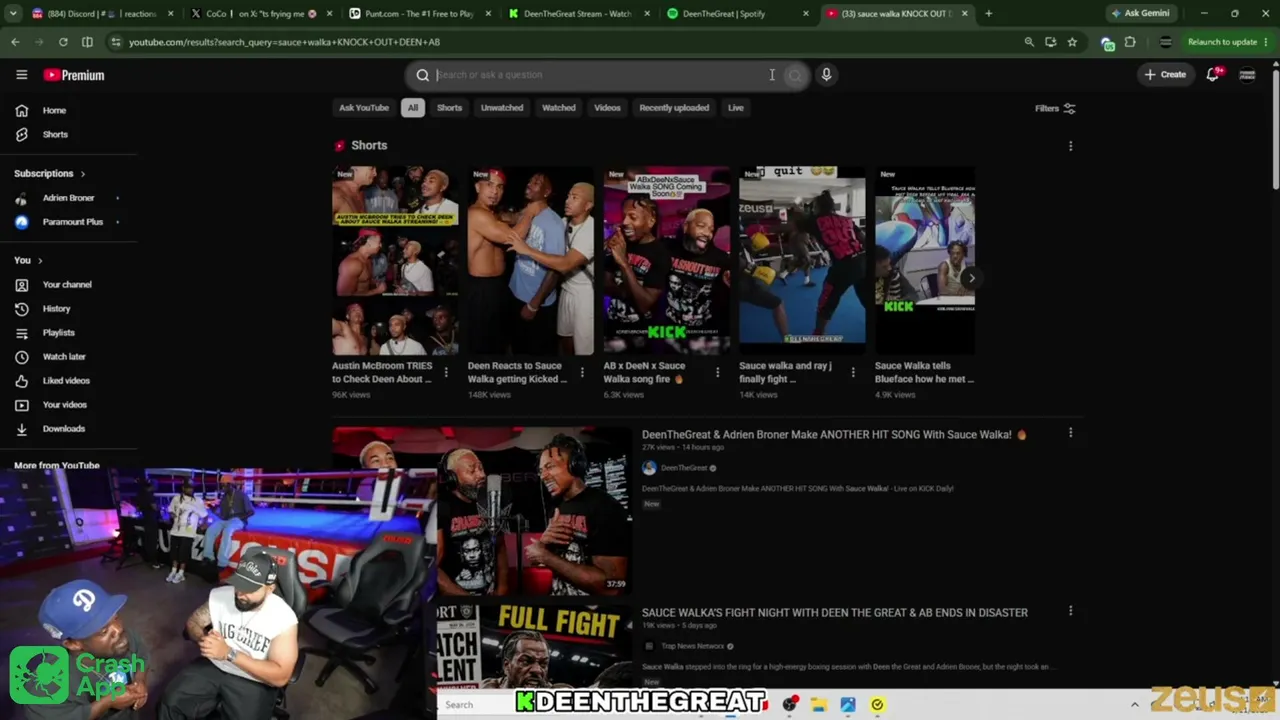Image resolution: width=1280 pixels, height=720 pixels.
Task: Open Home in the YouTube sidebar
Action: 54,110
